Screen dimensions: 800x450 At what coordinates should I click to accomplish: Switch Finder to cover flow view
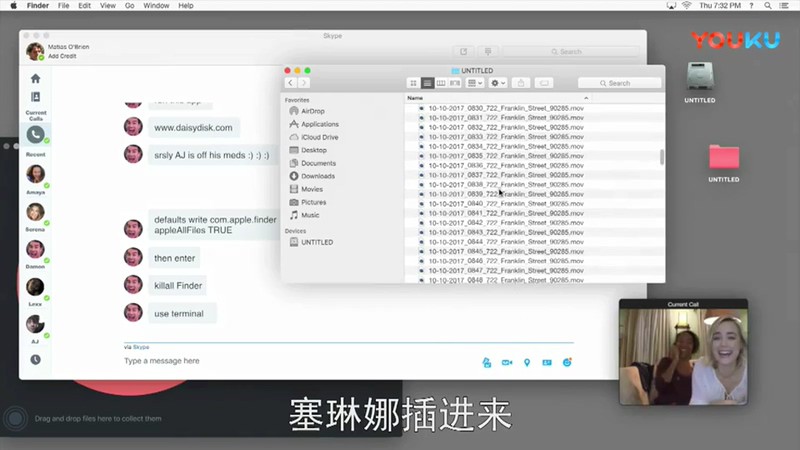455,83
